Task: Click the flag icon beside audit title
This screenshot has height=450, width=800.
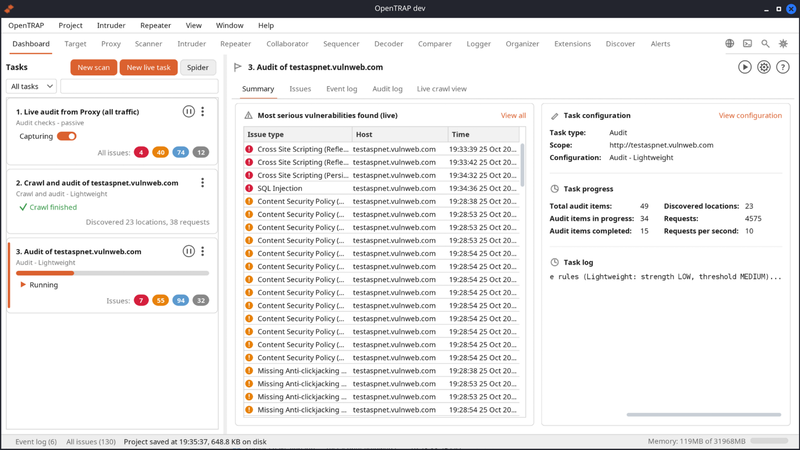Action: click(237, 67)
